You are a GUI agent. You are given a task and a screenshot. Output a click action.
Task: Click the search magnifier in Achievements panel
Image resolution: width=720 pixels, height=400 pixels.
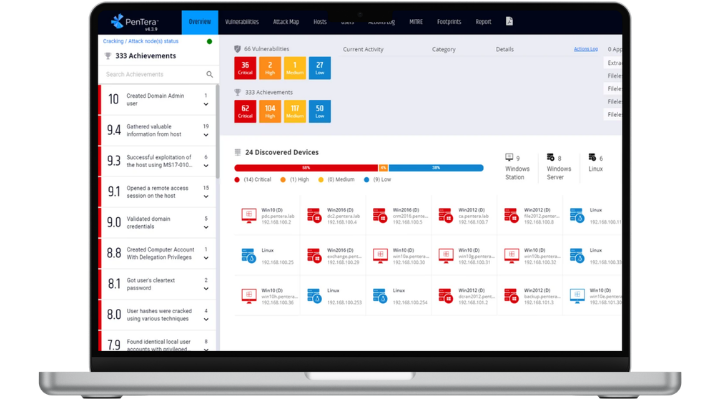(x=209, y=74)
